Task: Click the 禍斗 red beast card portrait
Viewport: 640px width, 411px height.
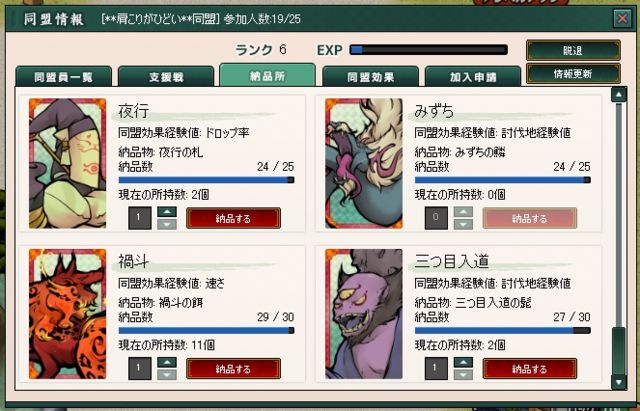Action: tap(67, 314)
